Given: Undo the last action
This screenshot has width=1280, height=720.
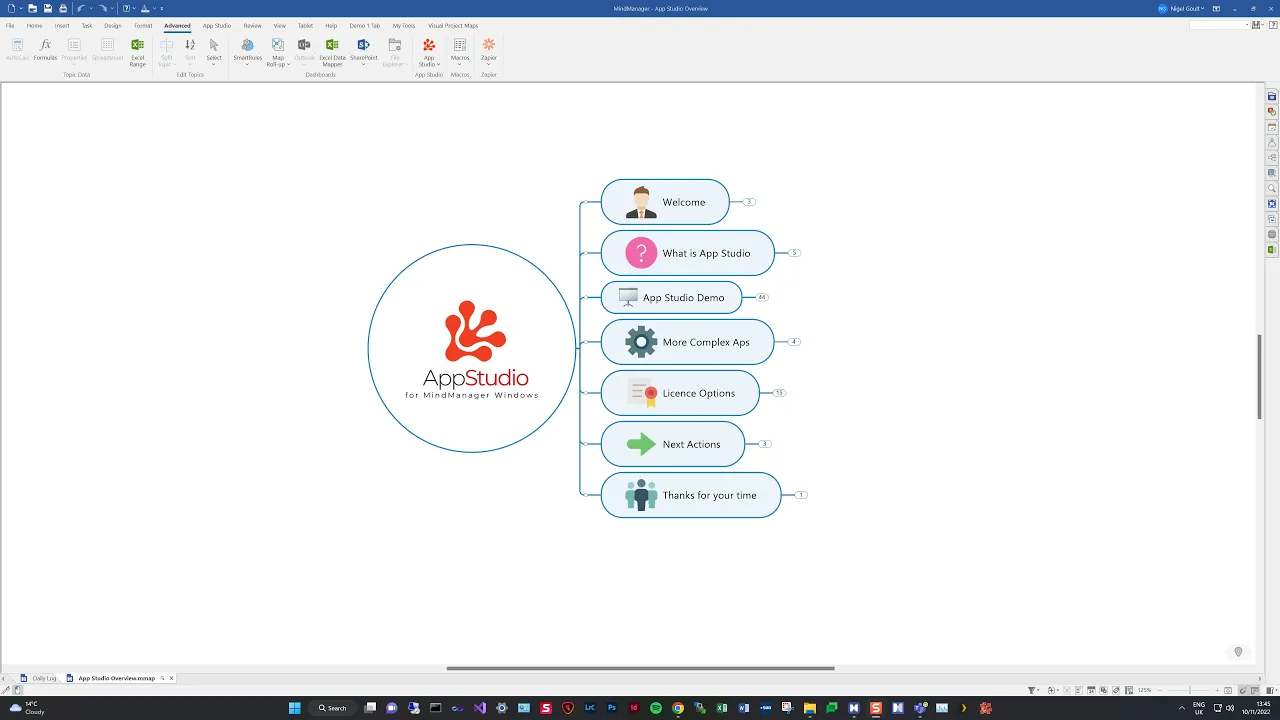Looking at the screenshot, I should point(80,8).
